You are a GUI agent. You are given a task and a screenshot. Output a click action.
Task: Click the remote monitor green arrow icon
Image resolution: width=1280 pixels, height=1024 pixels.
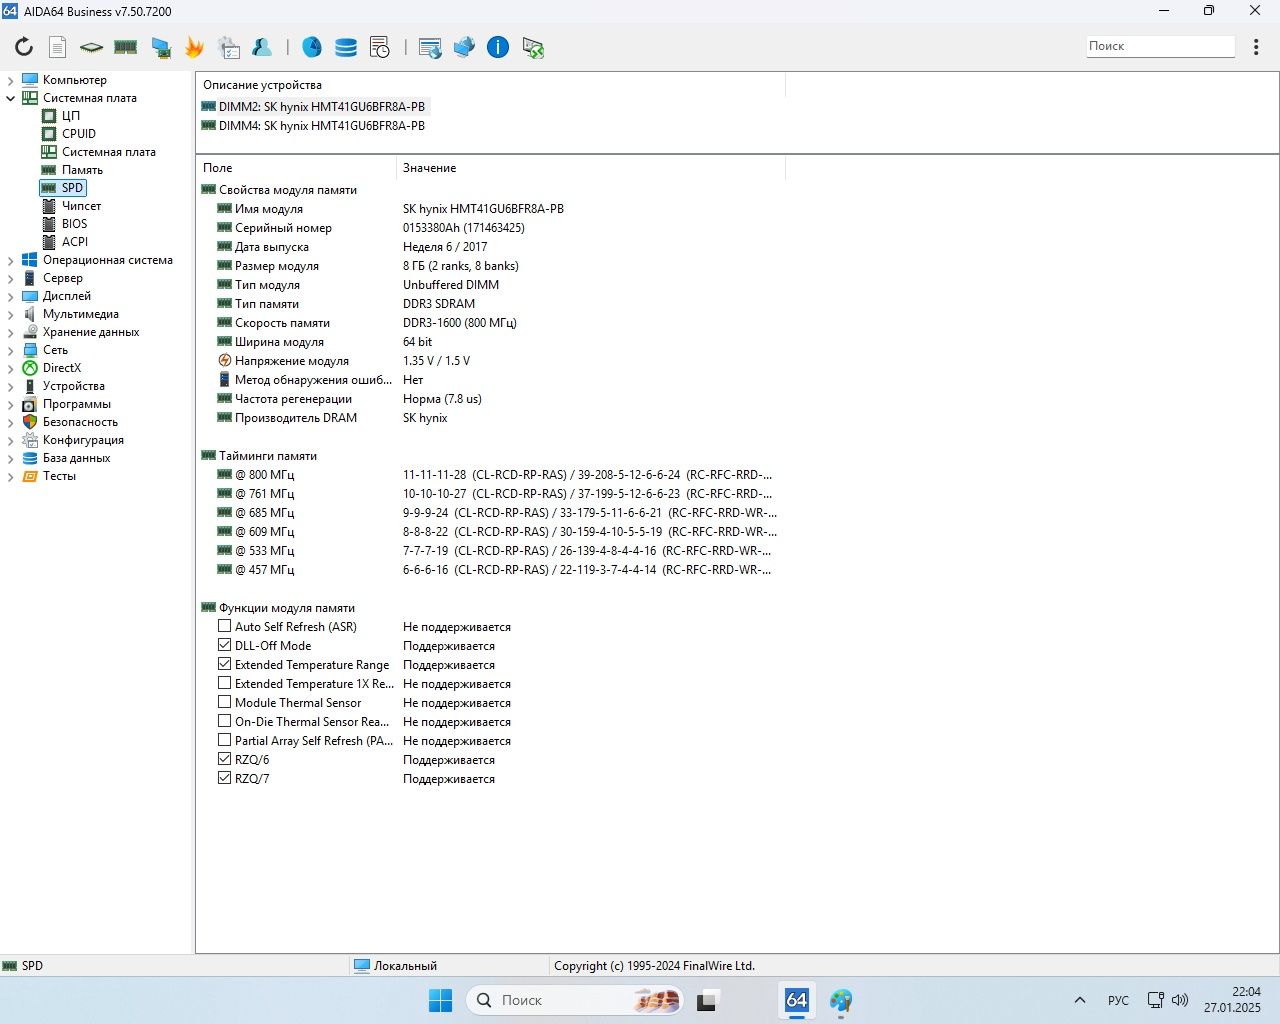[x=533, y=47]
